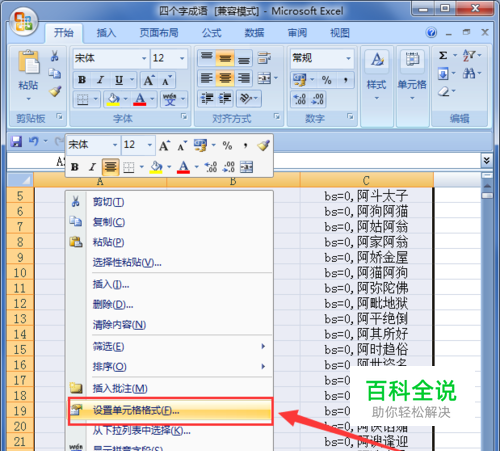The width and height of the screenshot is (500, 451).
Task: Apply comma style in ribbon number group
Action: pos(346,80)
